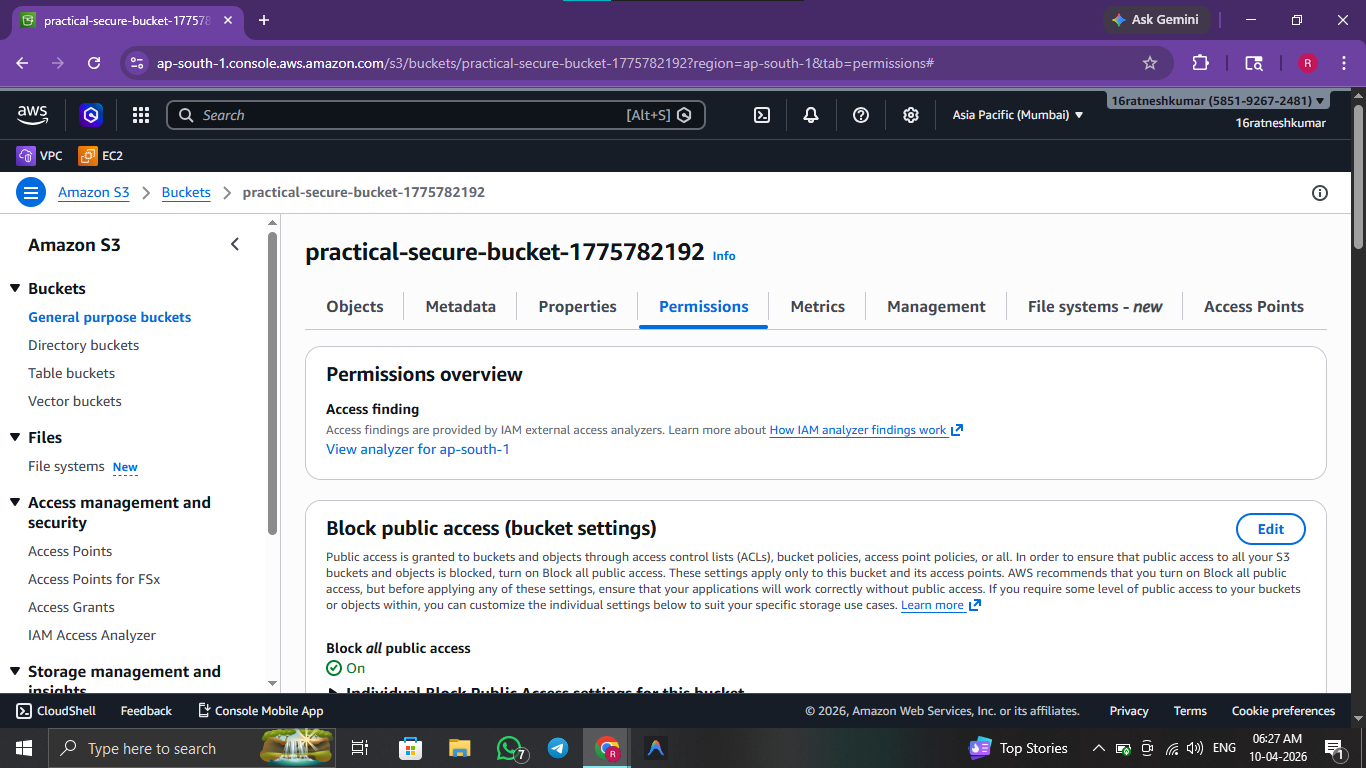
Task: Open the Asia Pacific (Mumbai) region dropdown
Action: click(x=1017, y=115)
